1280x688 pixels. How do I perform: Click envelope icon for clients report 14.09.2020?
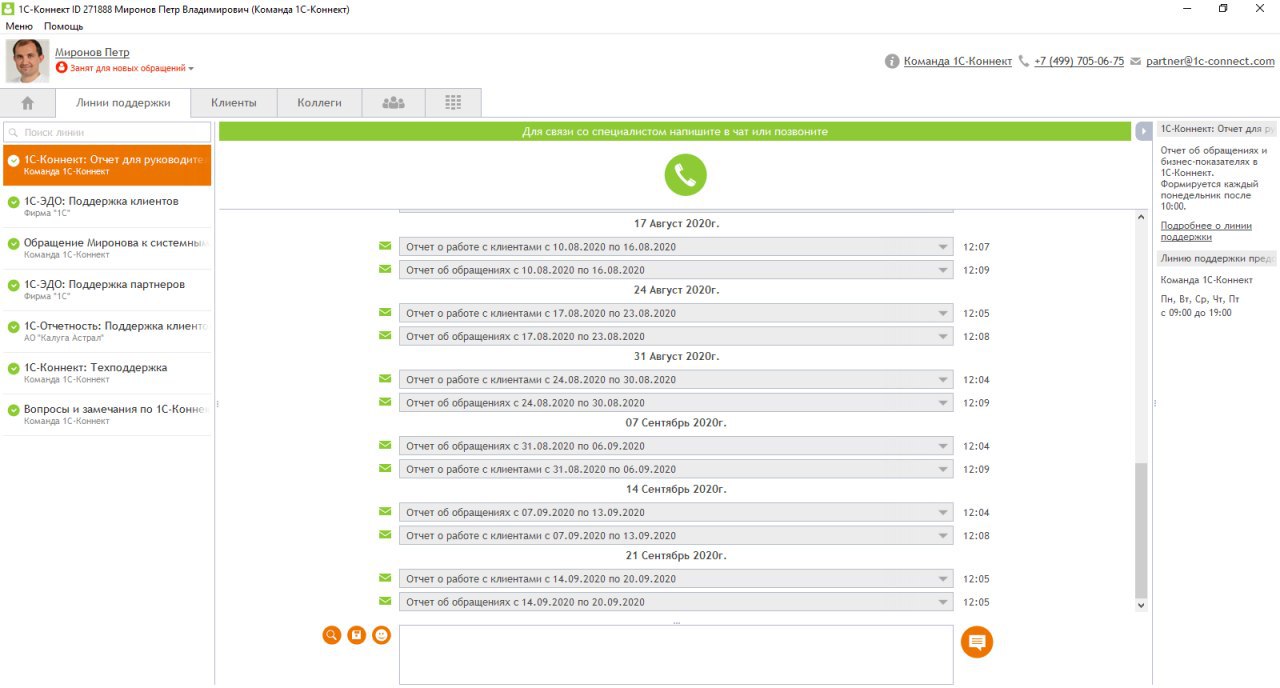[x=385, y=578]
